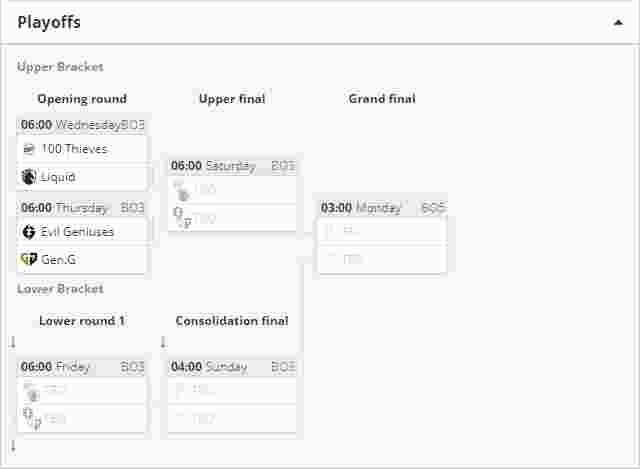
Task: Open the 06:00 Wednesday match header
Action: click(82, 125)
